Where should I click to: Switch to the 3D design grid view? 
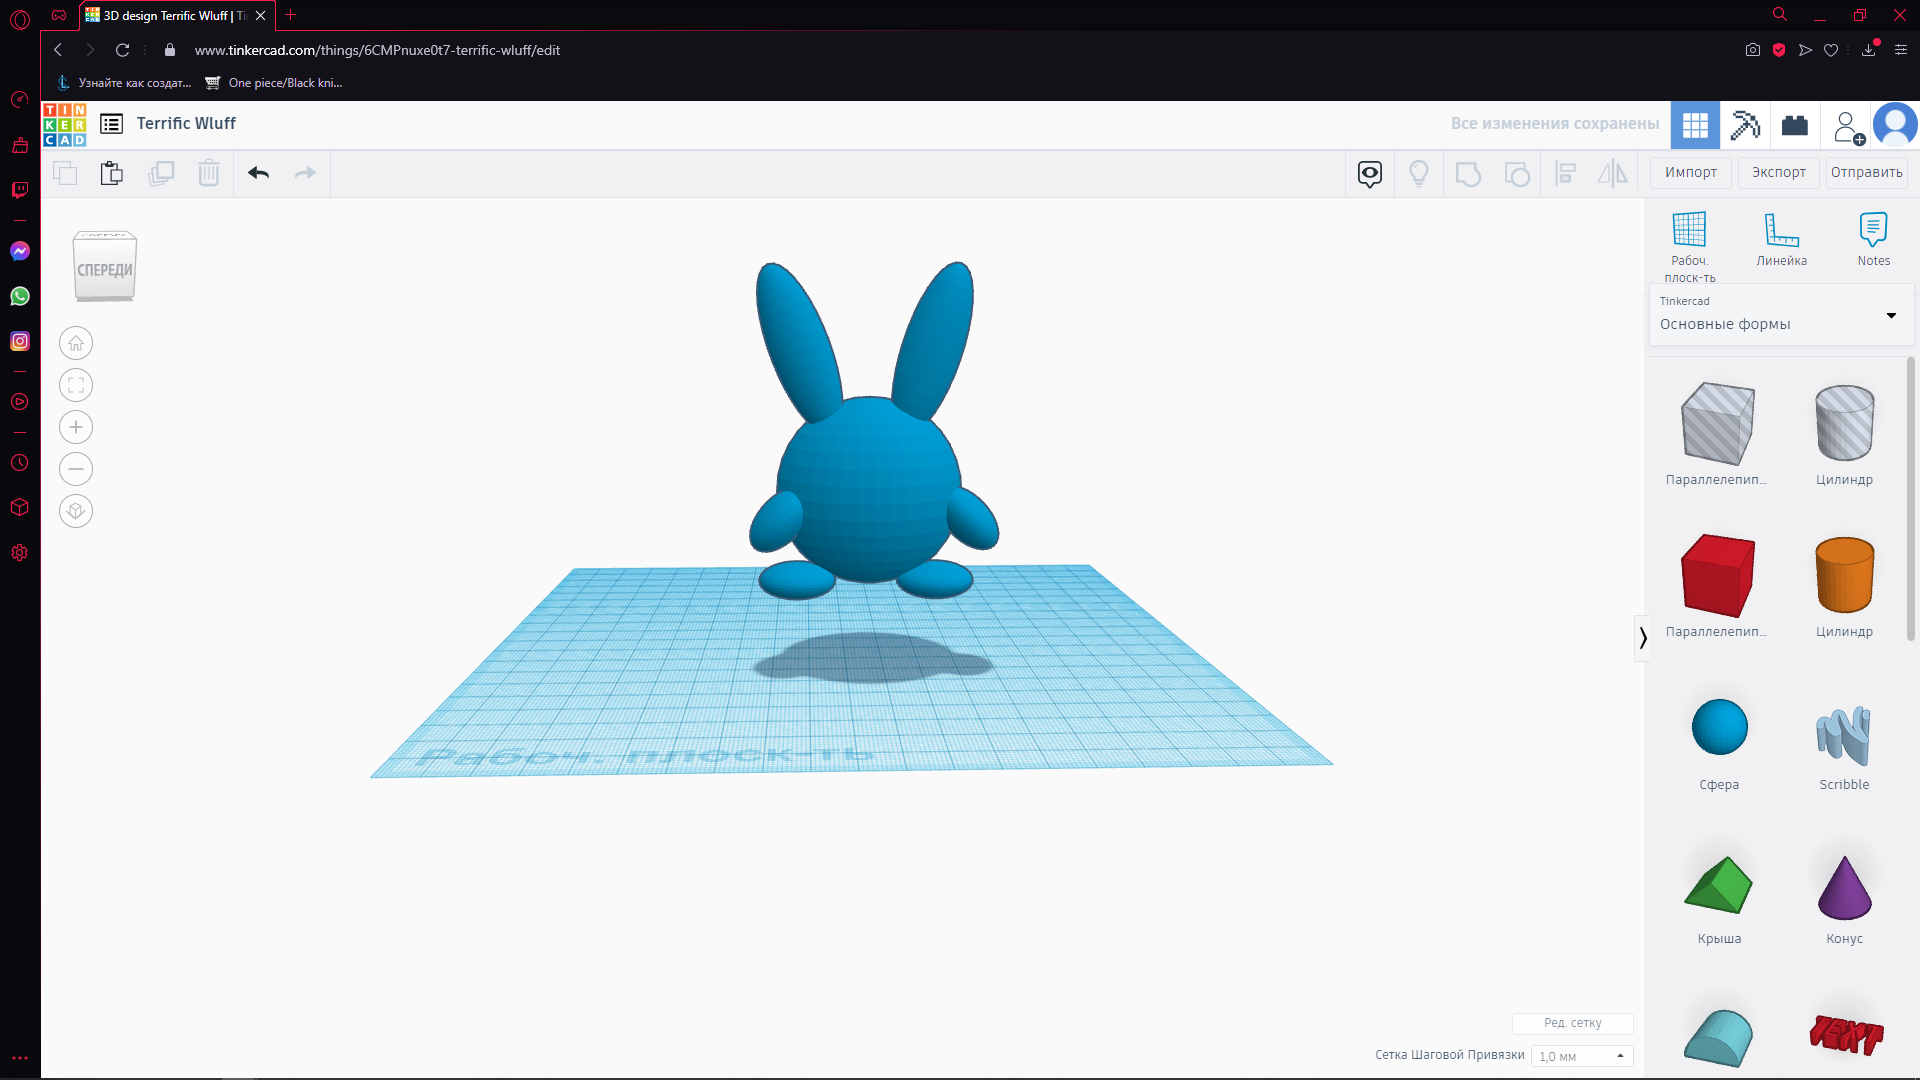(x=1695, y=125)
